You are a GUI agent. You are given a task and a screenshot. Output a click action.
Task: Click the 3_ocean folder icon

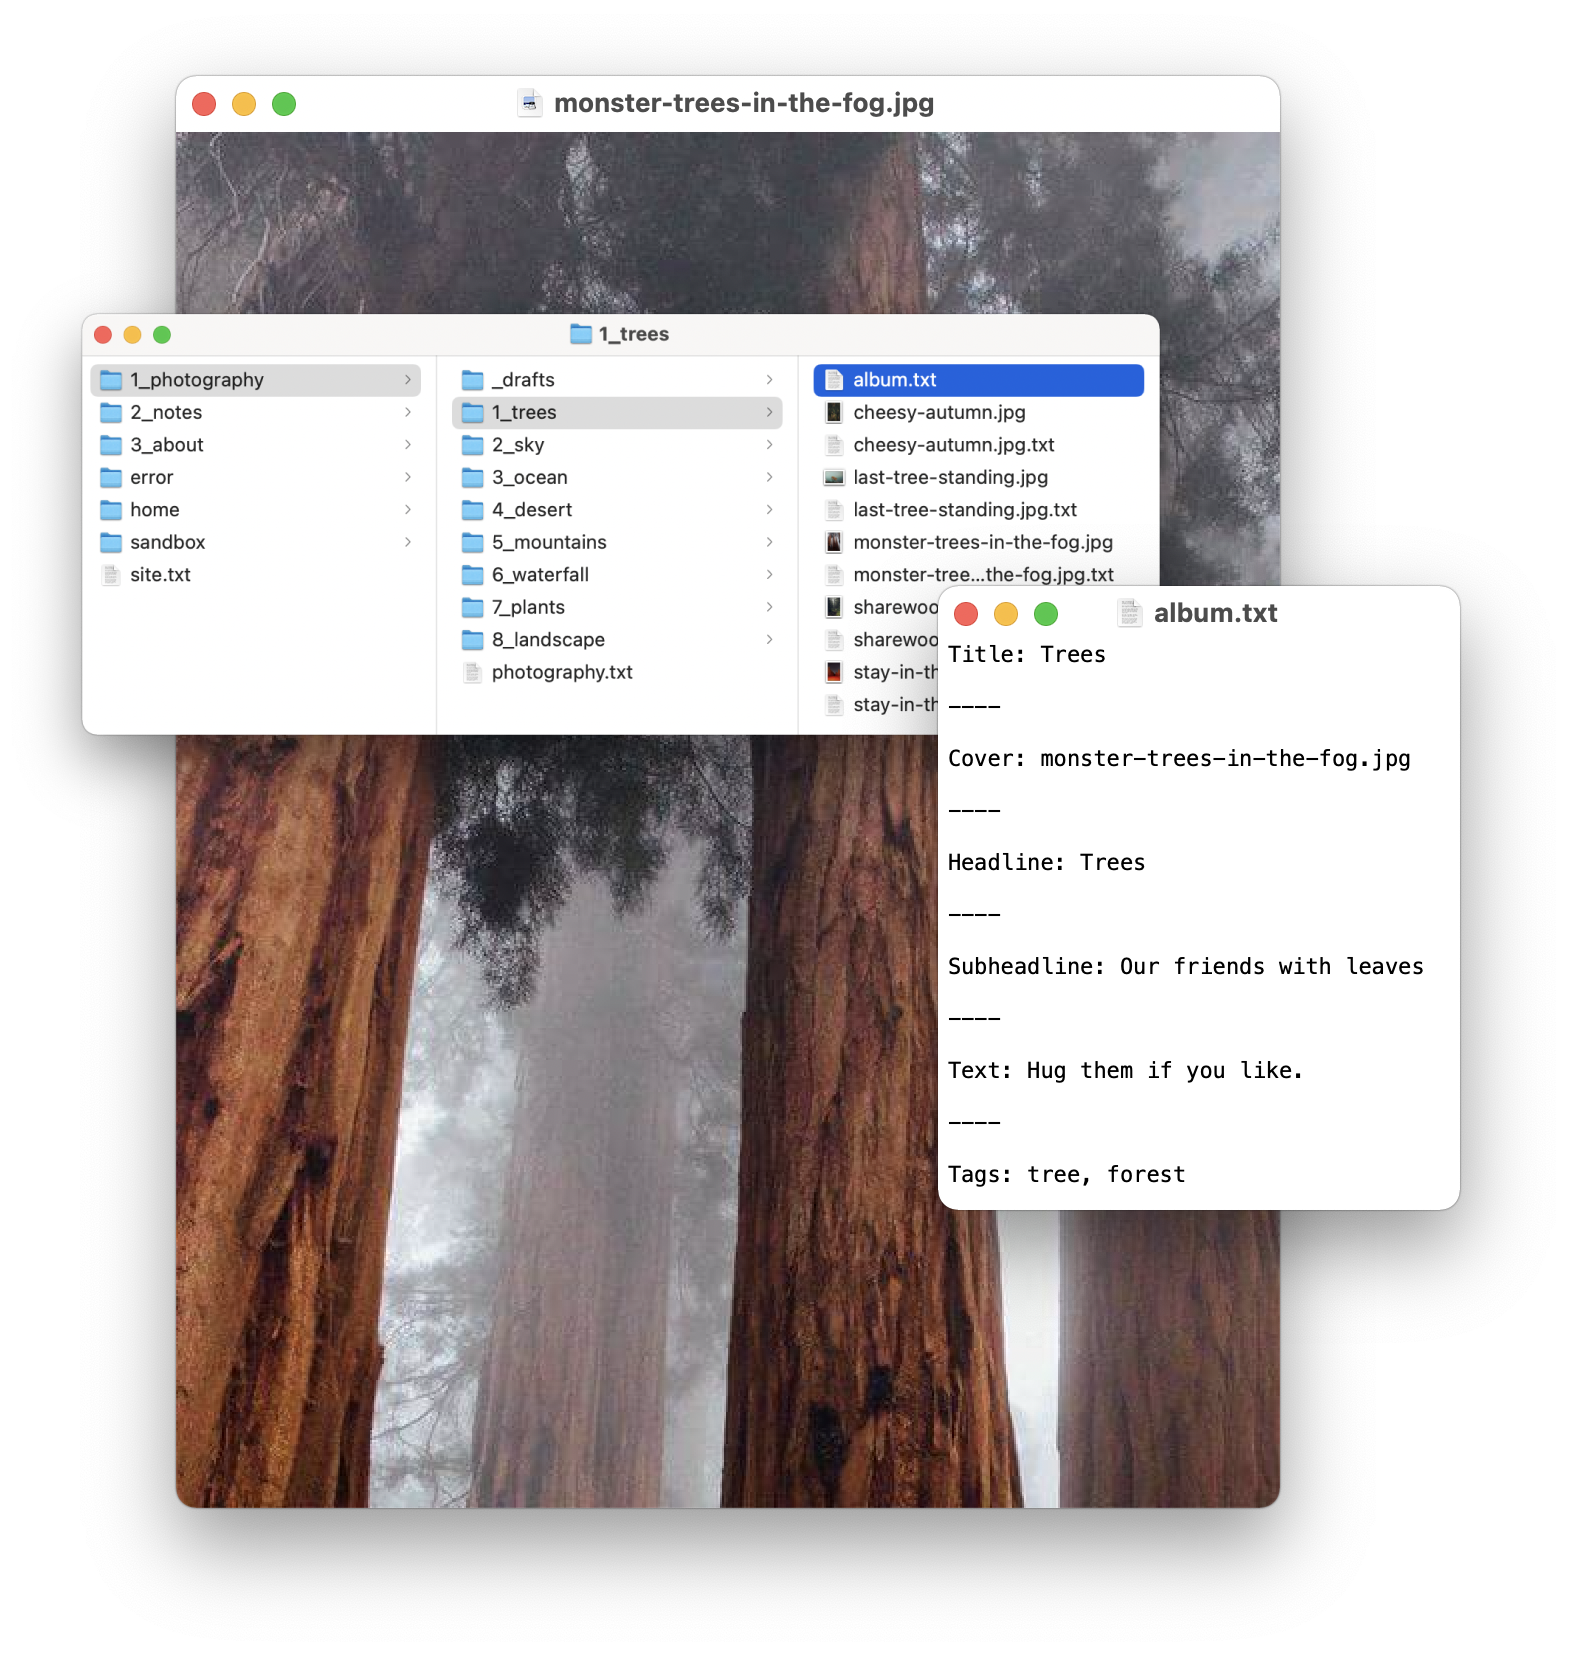[473, 477]
